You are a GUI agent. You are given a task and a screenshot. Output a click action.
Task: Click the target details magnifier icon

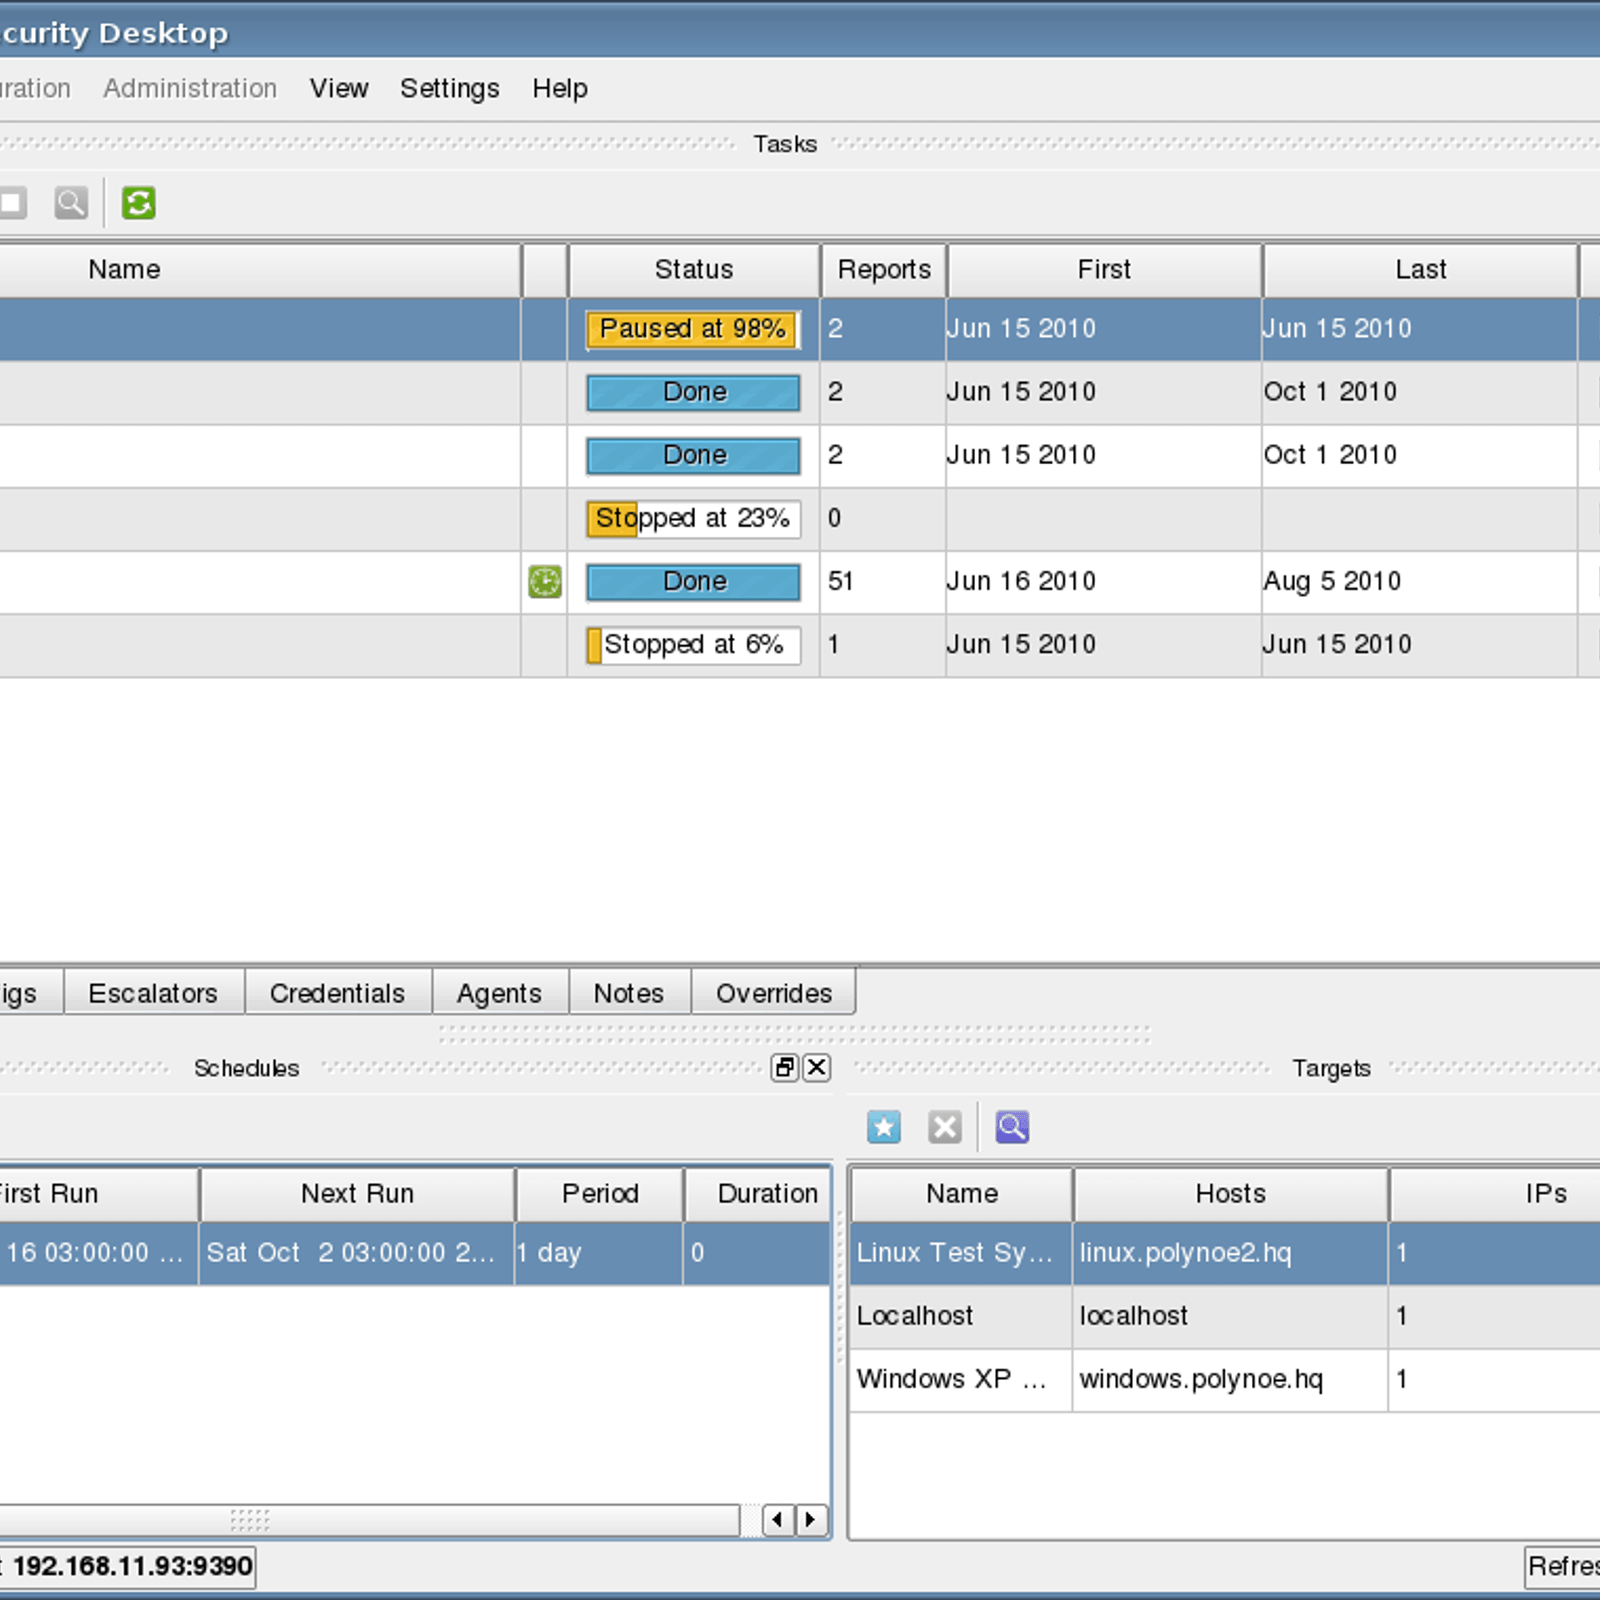point(1012,1127)
